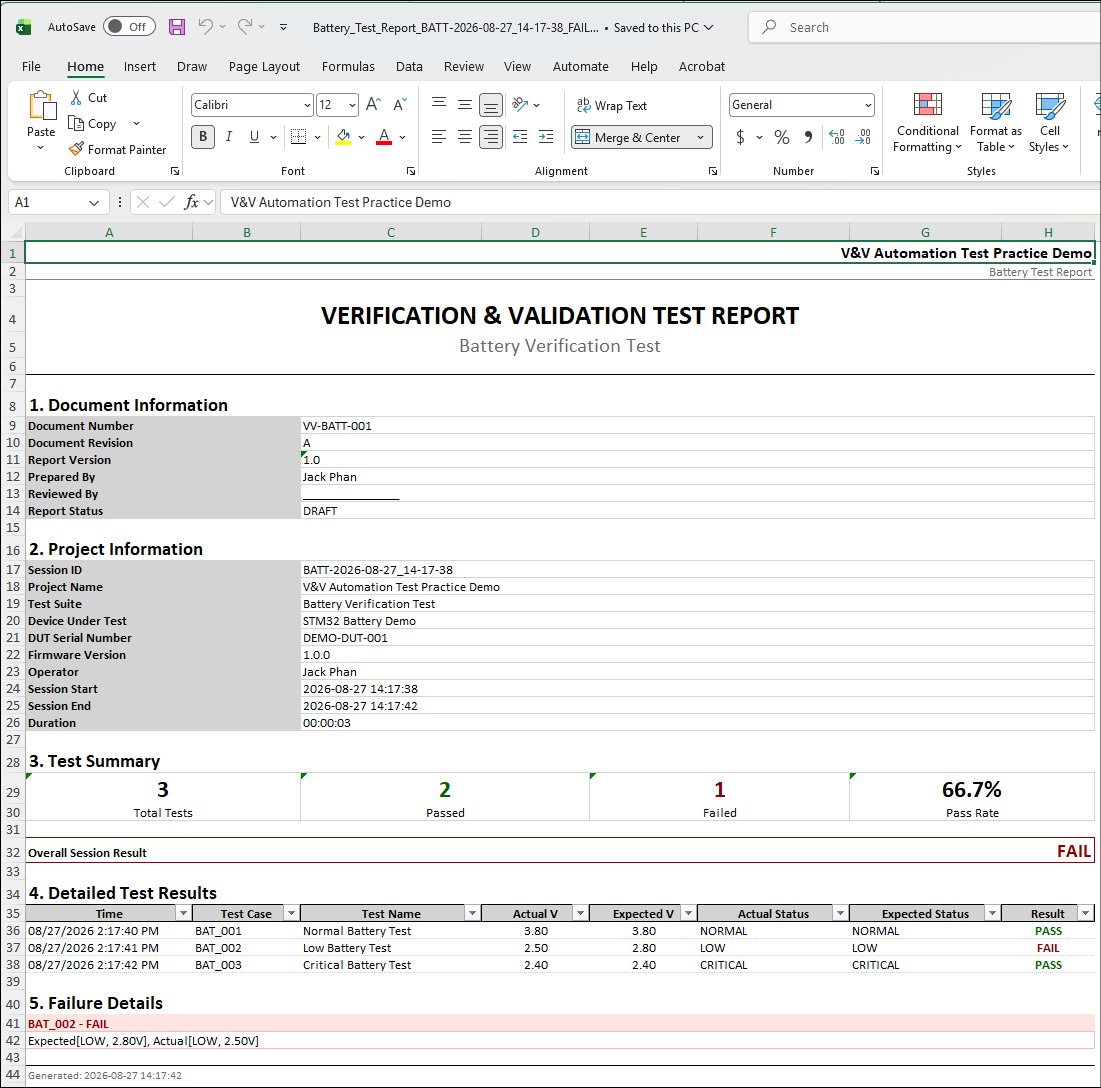Click the Align Left icon
This screenshot has height=1088, width=1101.
pos(439,137)
